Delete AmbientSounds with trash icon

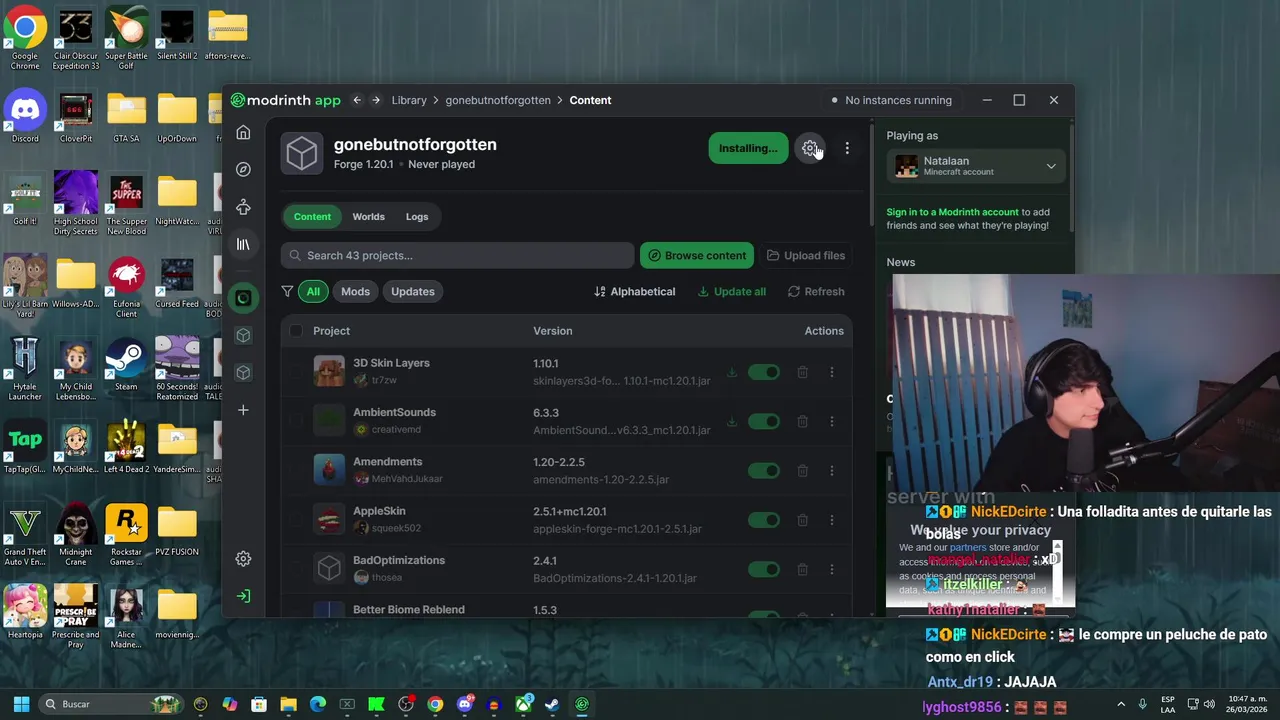(802, 421)
